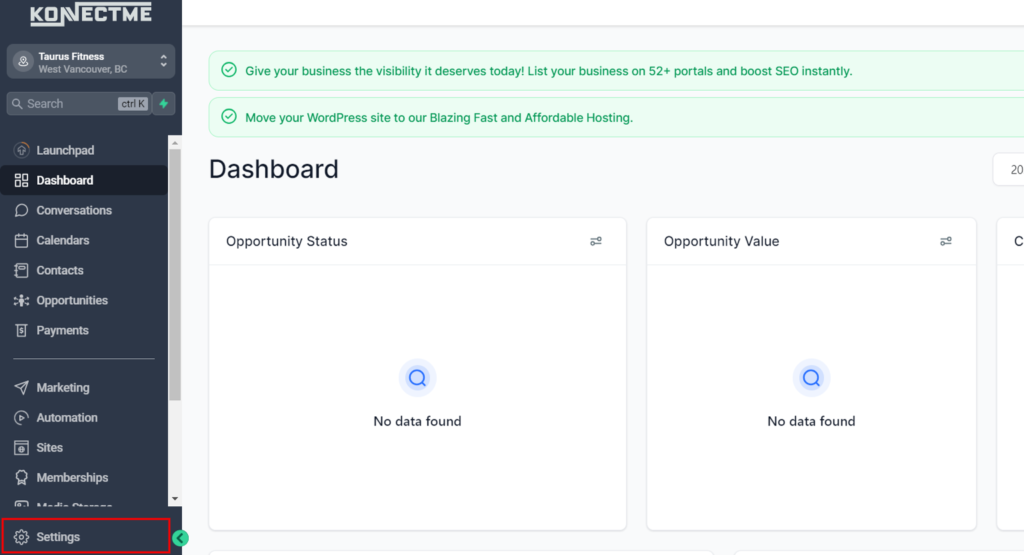The height and width of the screenshot is (555, 1024).
Task: Open the Contacts menu item
Action: pyautogui.click(x=60, y=270)
